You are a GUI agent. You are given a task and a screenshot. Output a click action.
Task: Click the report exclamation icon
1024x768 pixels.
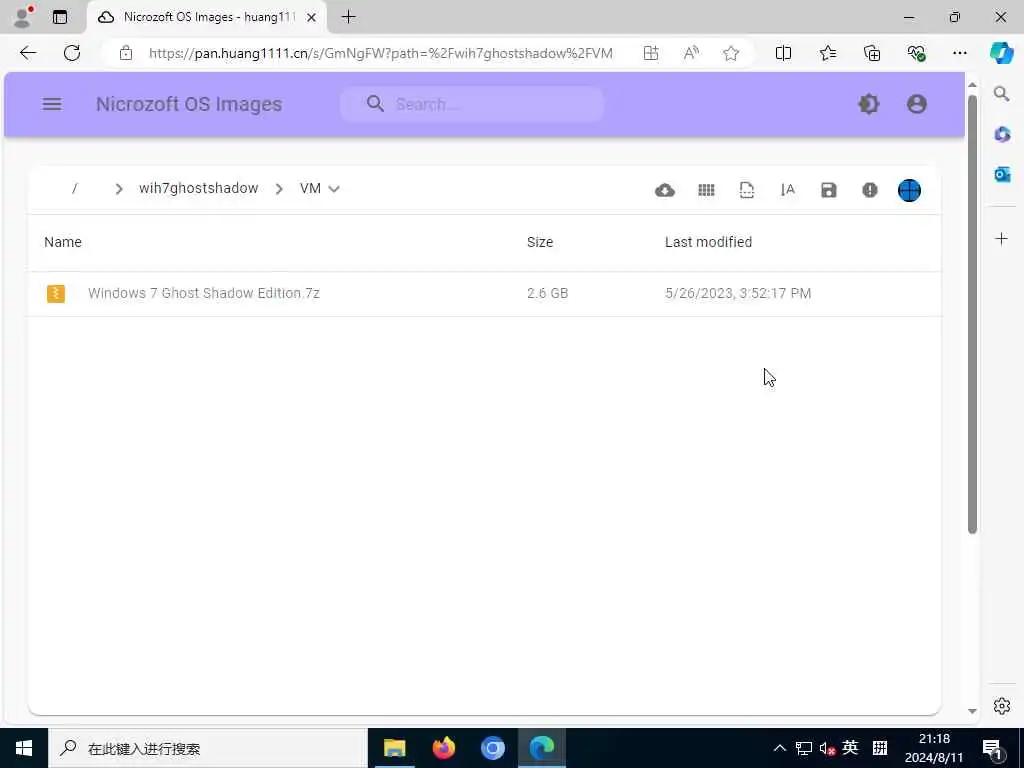tap(870, 190)
